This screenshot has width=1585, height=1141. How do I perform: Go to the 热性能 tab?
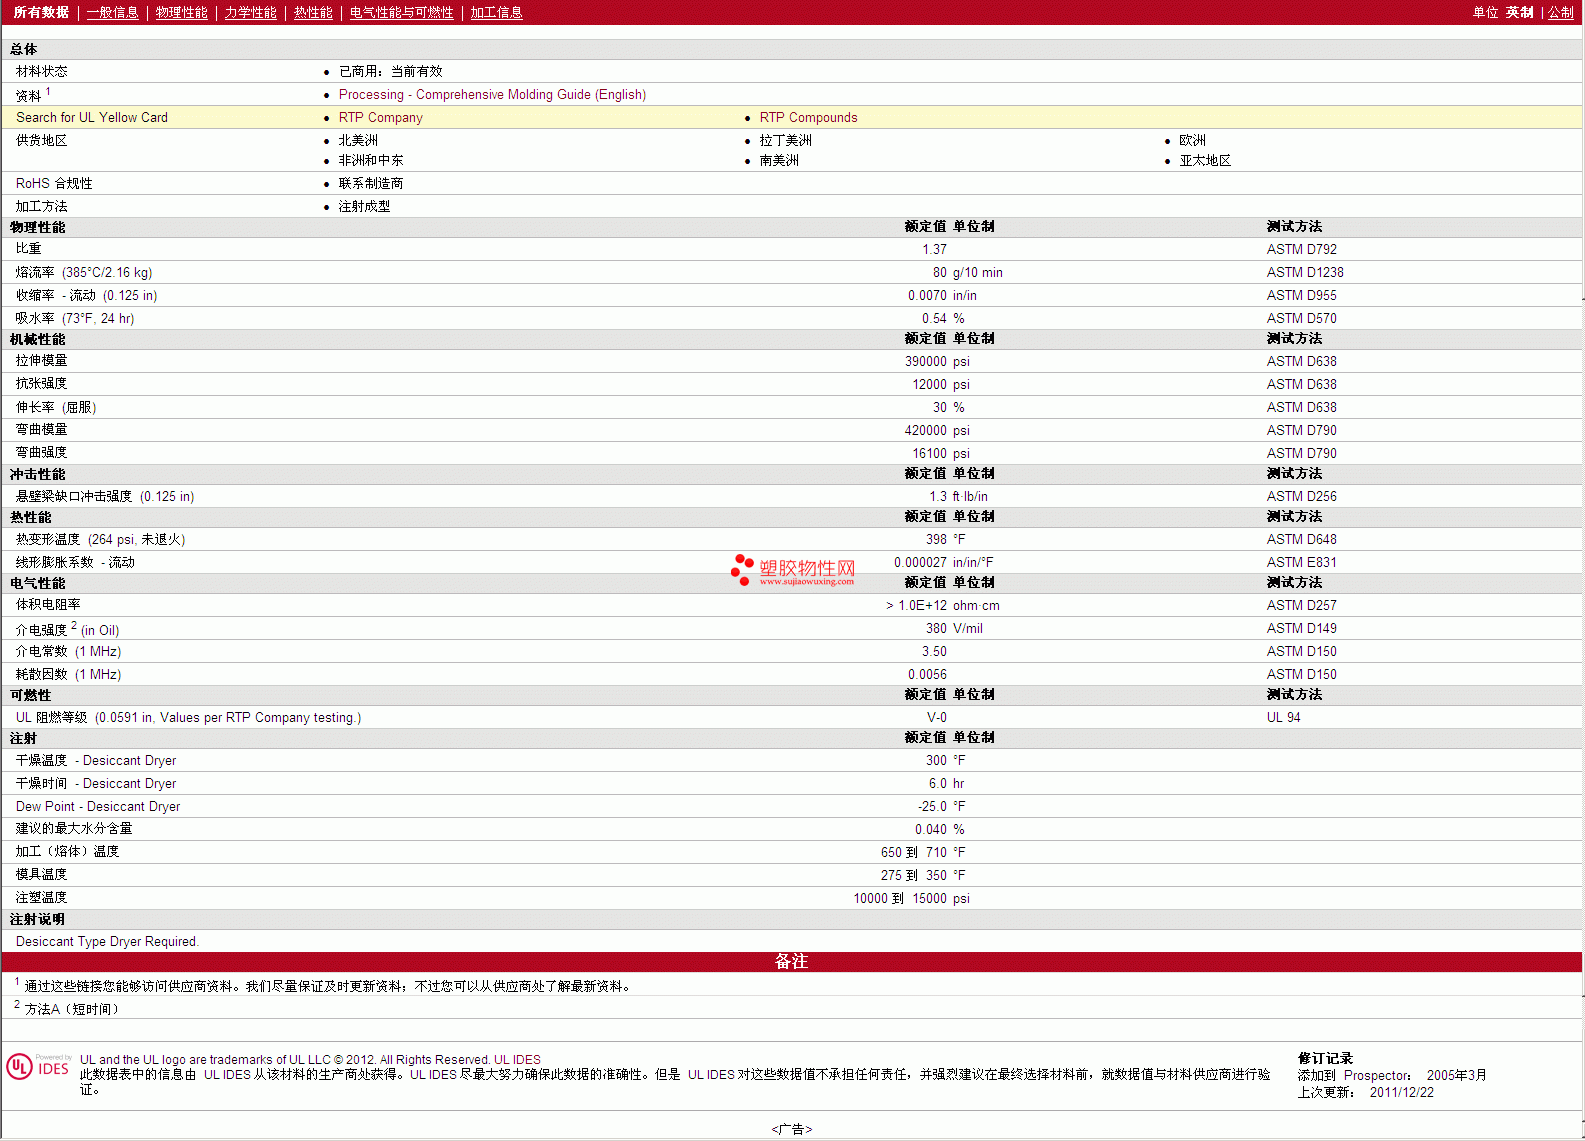pos(313,12)
